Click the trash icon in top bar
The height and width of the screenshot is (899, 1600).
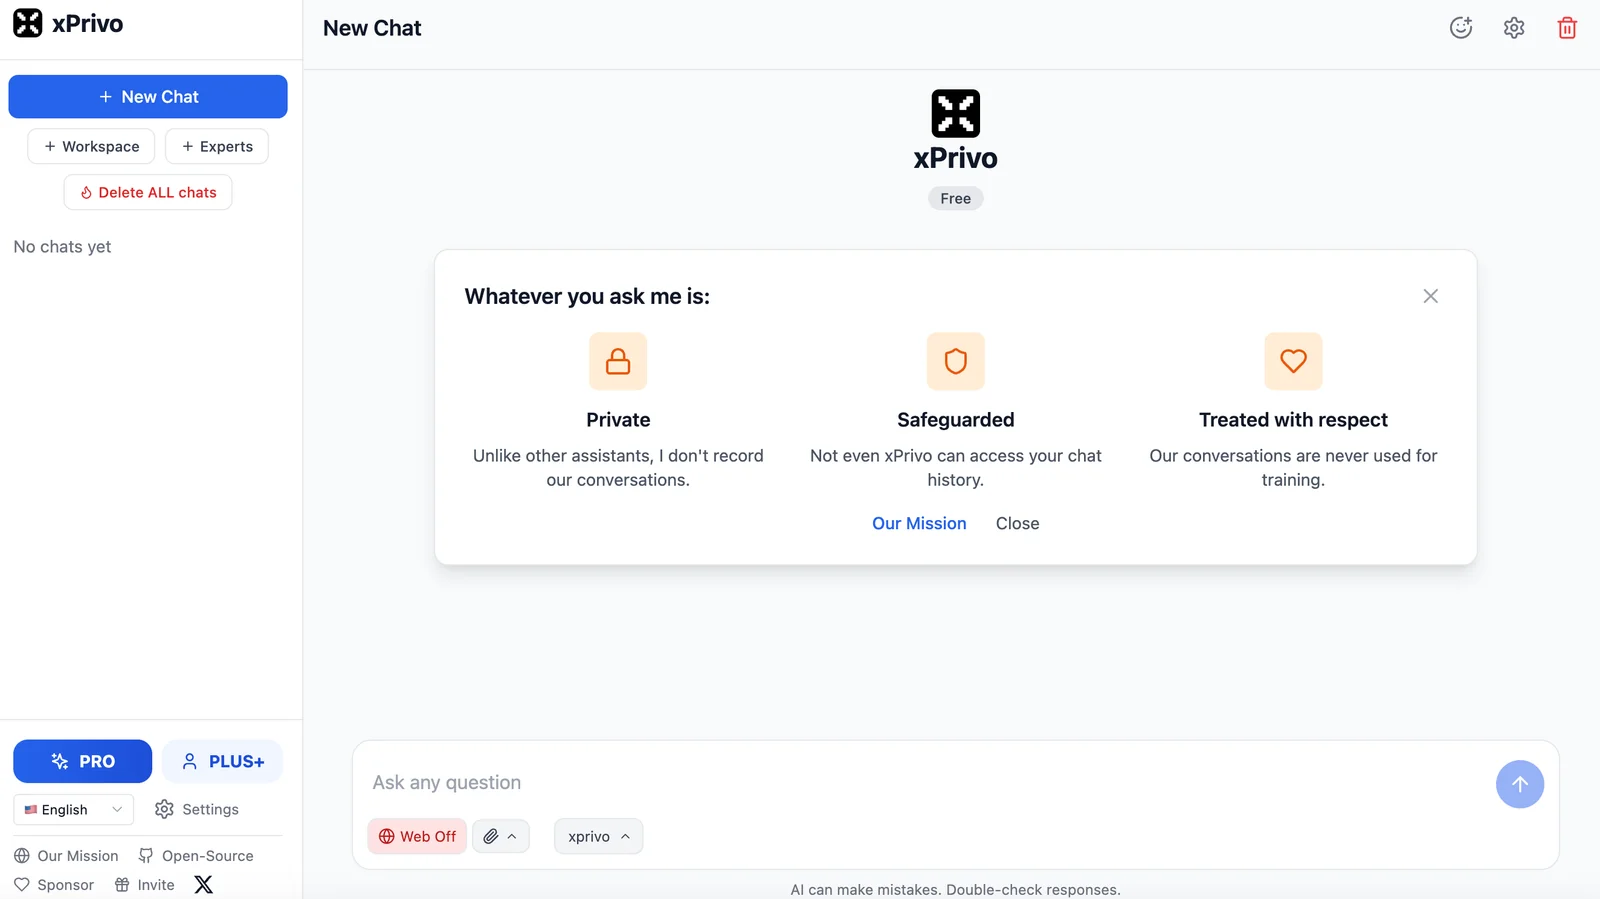[1567, 28]
